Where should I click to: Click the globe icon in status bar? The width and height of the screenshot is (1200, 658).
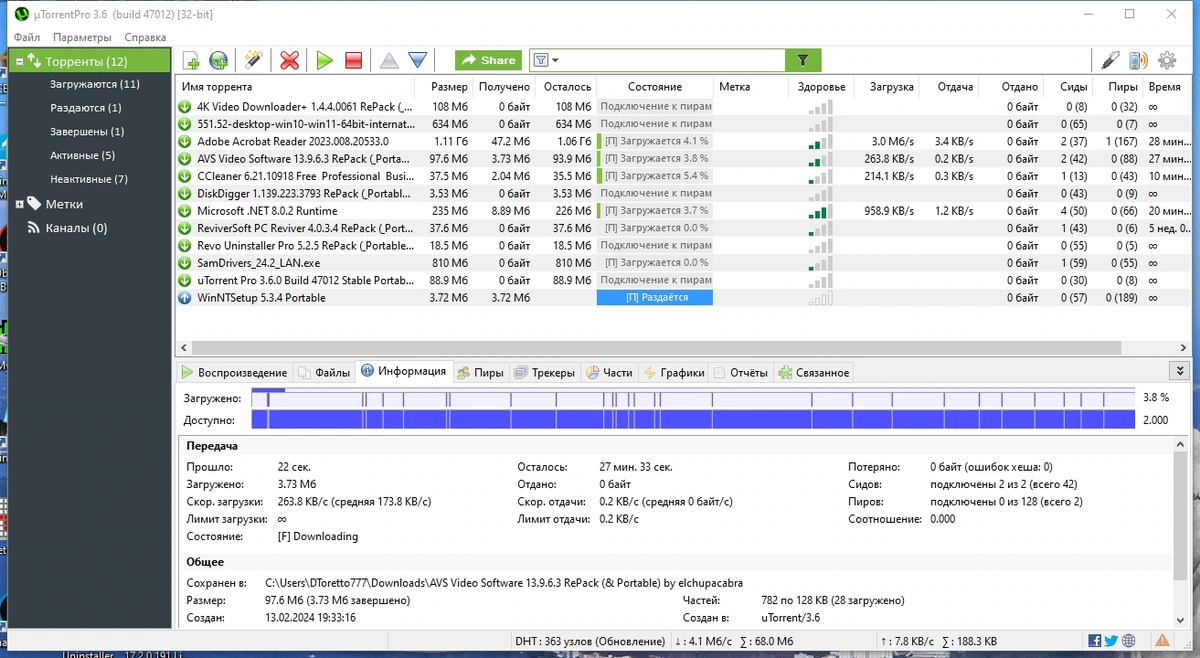point(1129,641)
